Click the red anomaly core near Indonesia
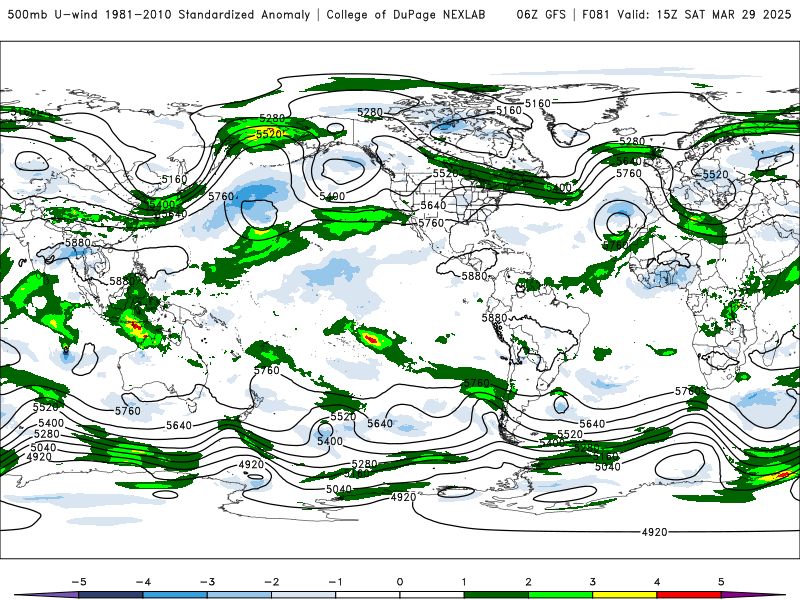Screen dimensions: 800x600 click(135, 325)
